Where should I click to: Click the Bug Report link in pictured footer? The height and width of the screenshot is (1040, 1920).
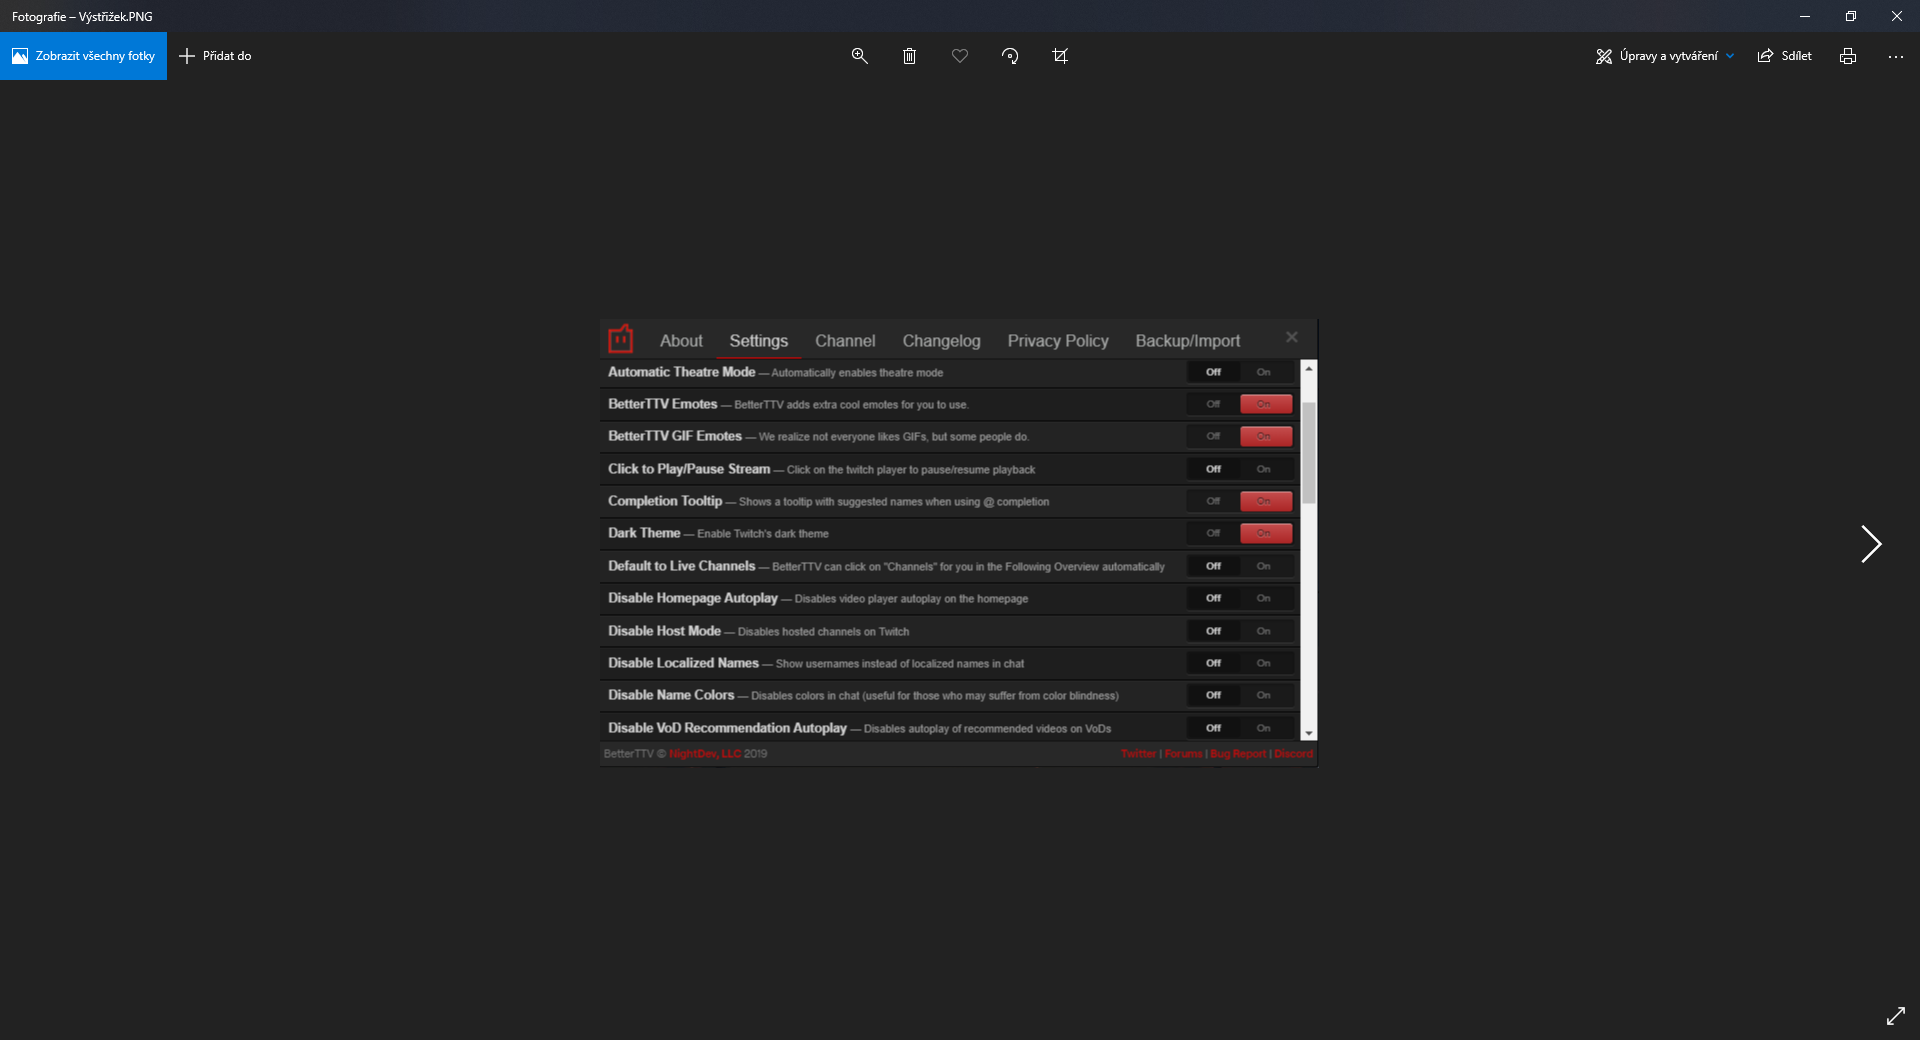[1238, 754]
